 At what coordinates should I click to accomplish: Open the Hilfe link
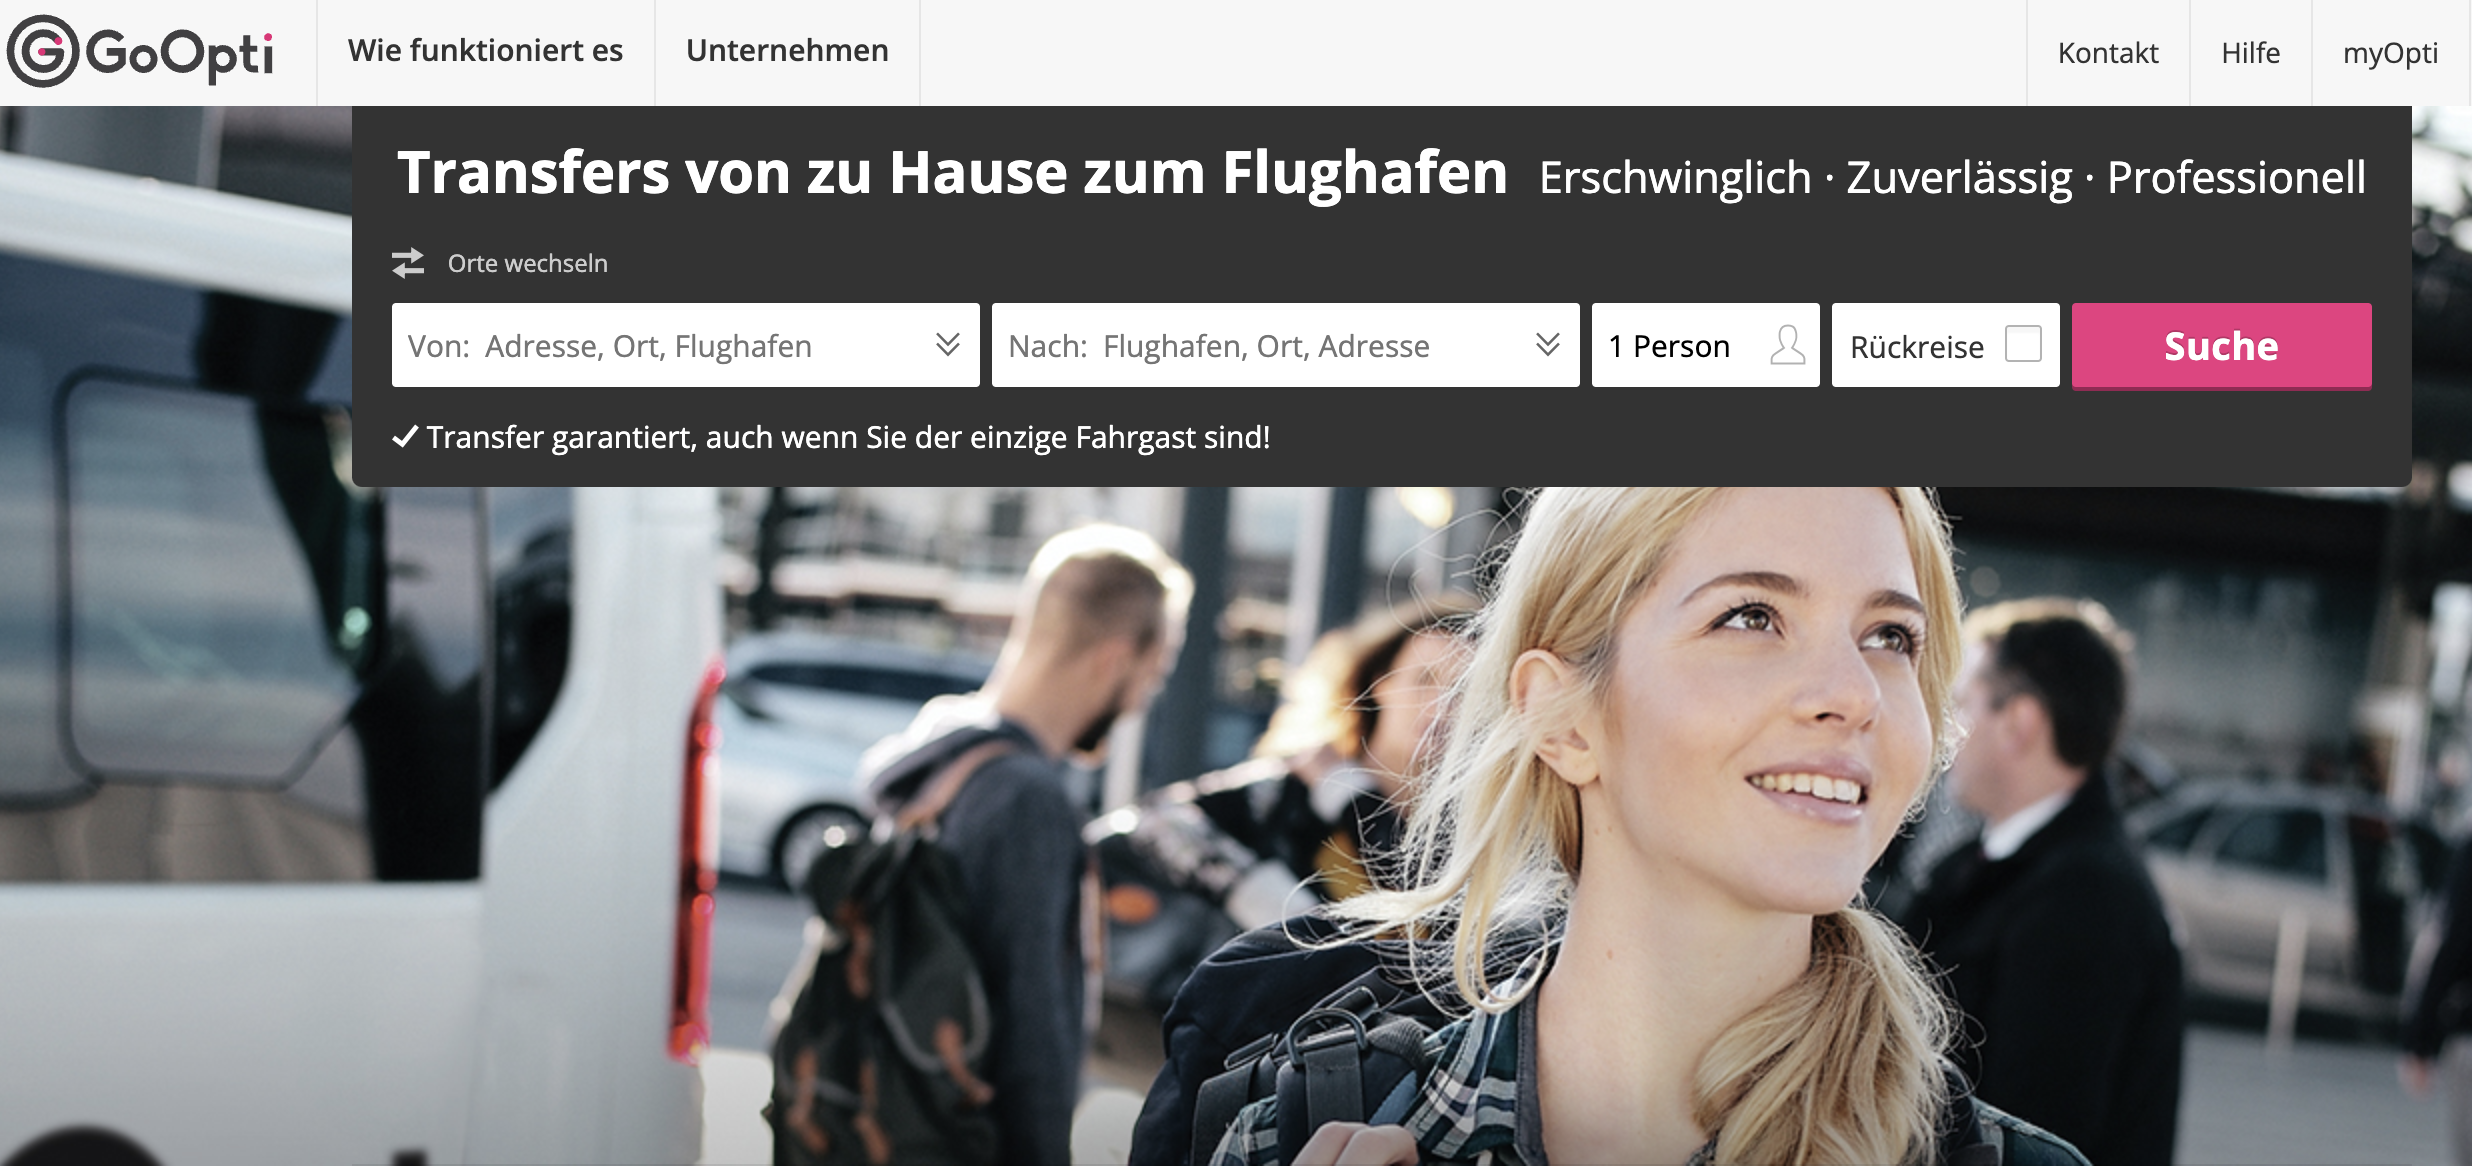pyautogui.click(x=2250, y=53)
